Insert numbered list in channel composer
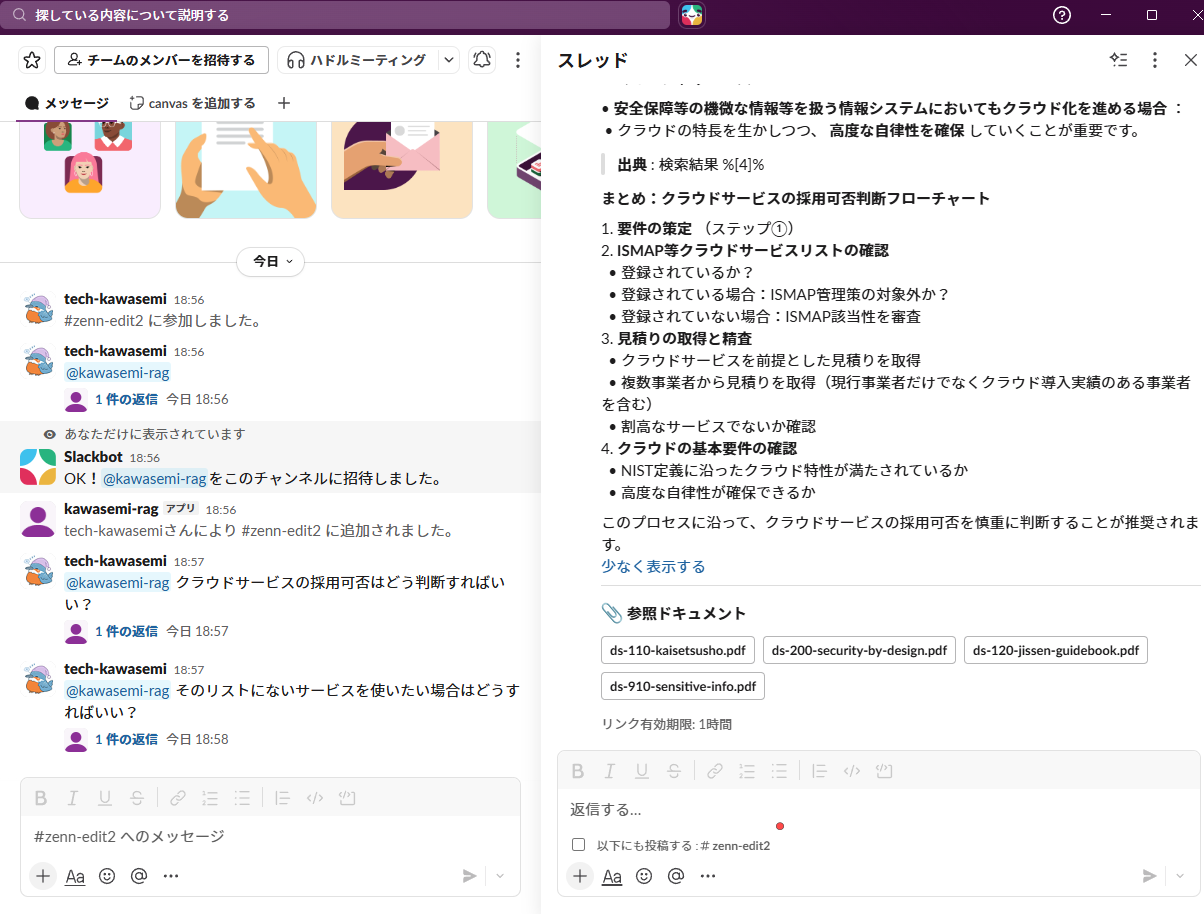1204x914 pixels. (209, 798)
